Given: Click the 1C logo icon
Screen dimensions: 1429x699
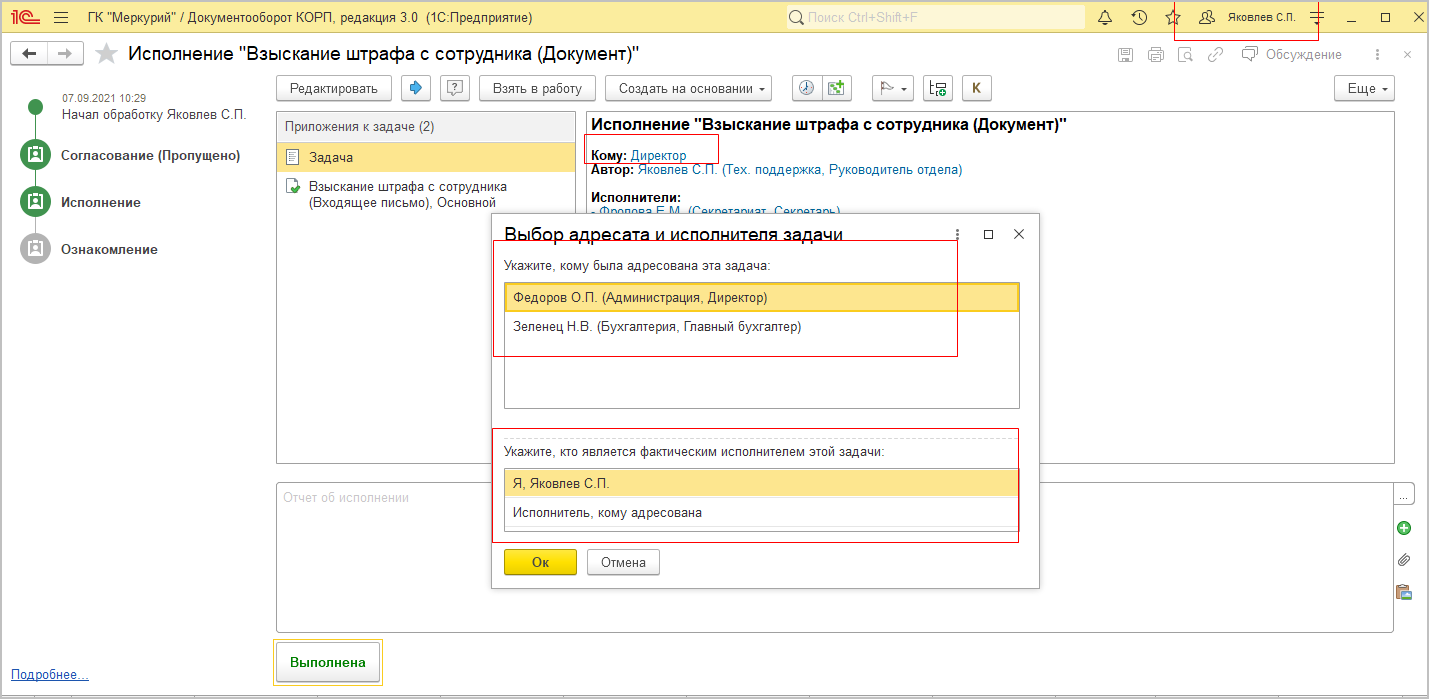Looking at the screenshot, I should point(24,18).
